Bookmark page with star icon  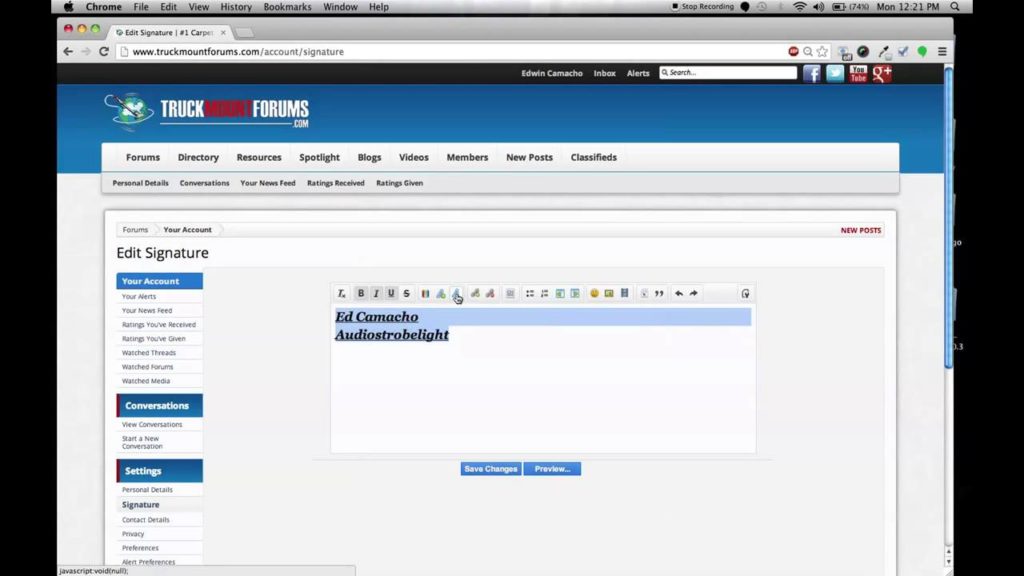[822, 52]
